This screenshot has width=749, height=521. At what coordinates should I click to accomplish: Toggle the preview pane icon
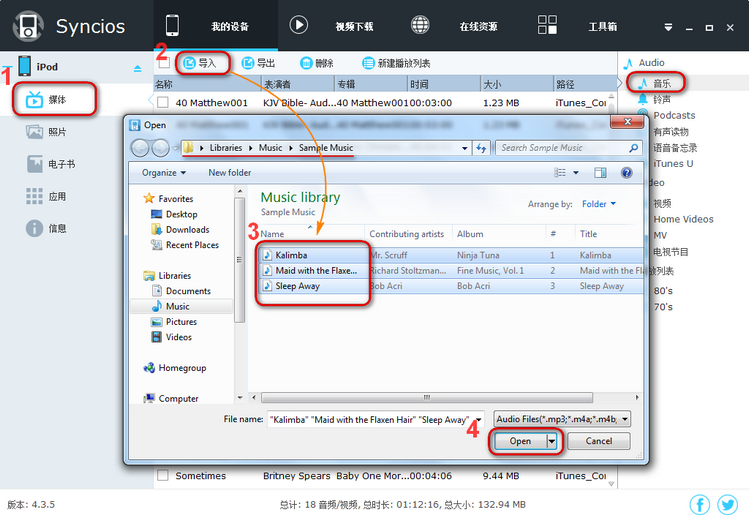[x=600, y=173]
